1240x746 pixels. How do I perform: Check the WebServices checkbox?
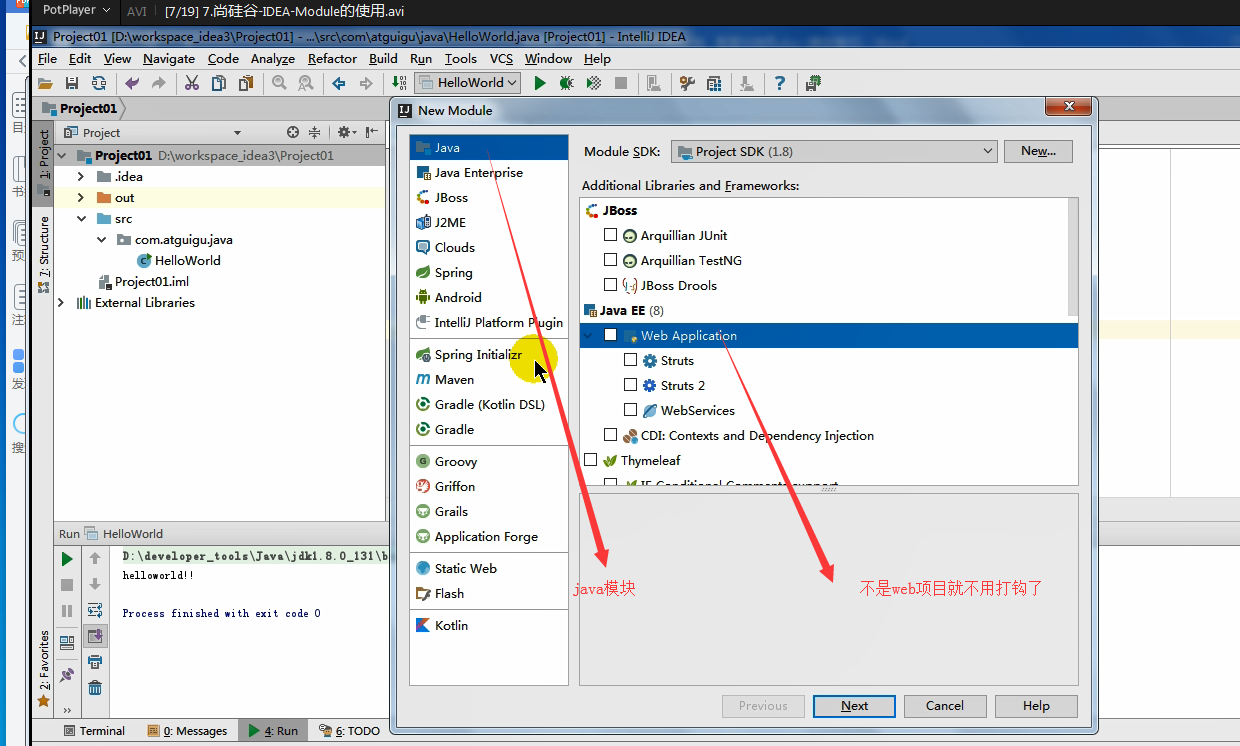(x=630, y=410)
